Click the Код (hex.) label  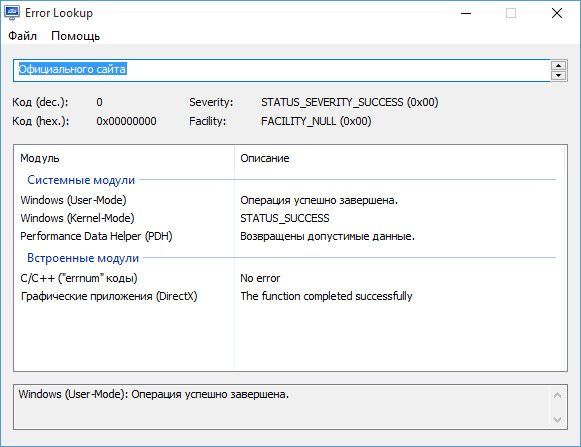tap(41, 121)
